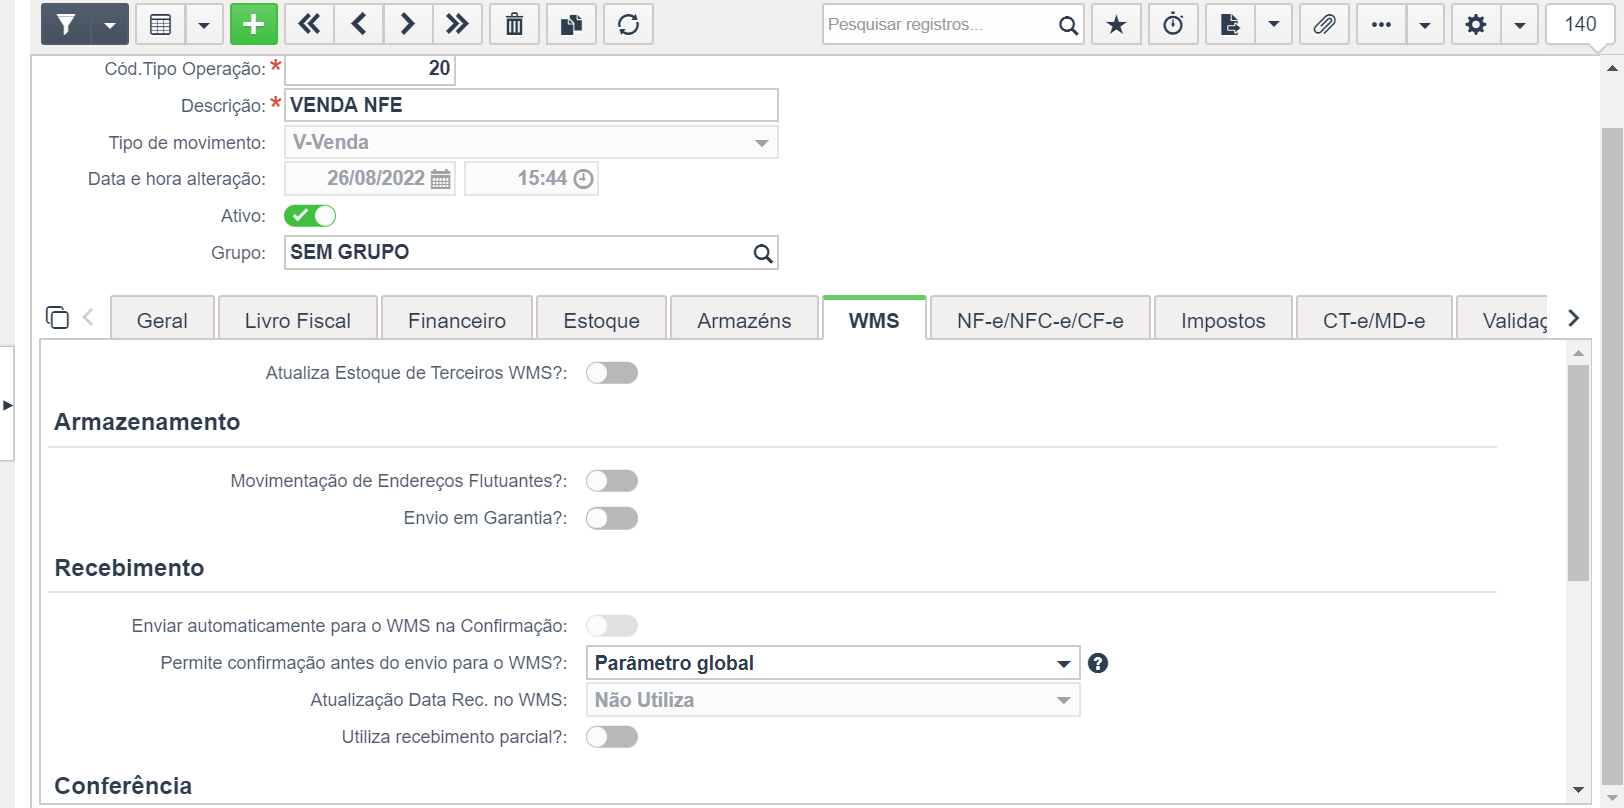The image size is (1624, 808).
Task: Toggle Envio em Garantia switch
Action: (x=612, y=518)
